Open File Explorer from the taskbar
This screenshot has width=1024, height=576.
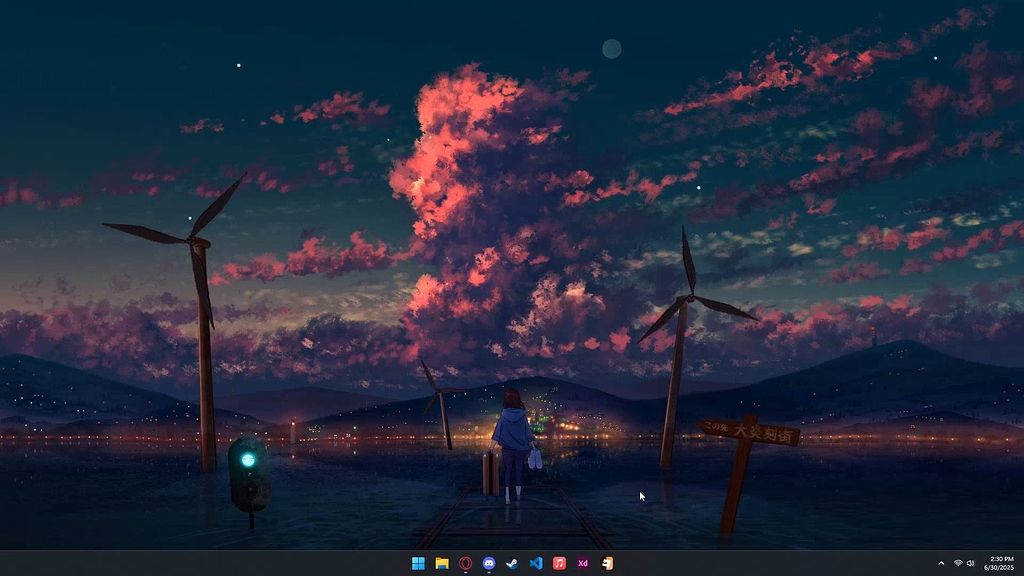click(441, 563)
